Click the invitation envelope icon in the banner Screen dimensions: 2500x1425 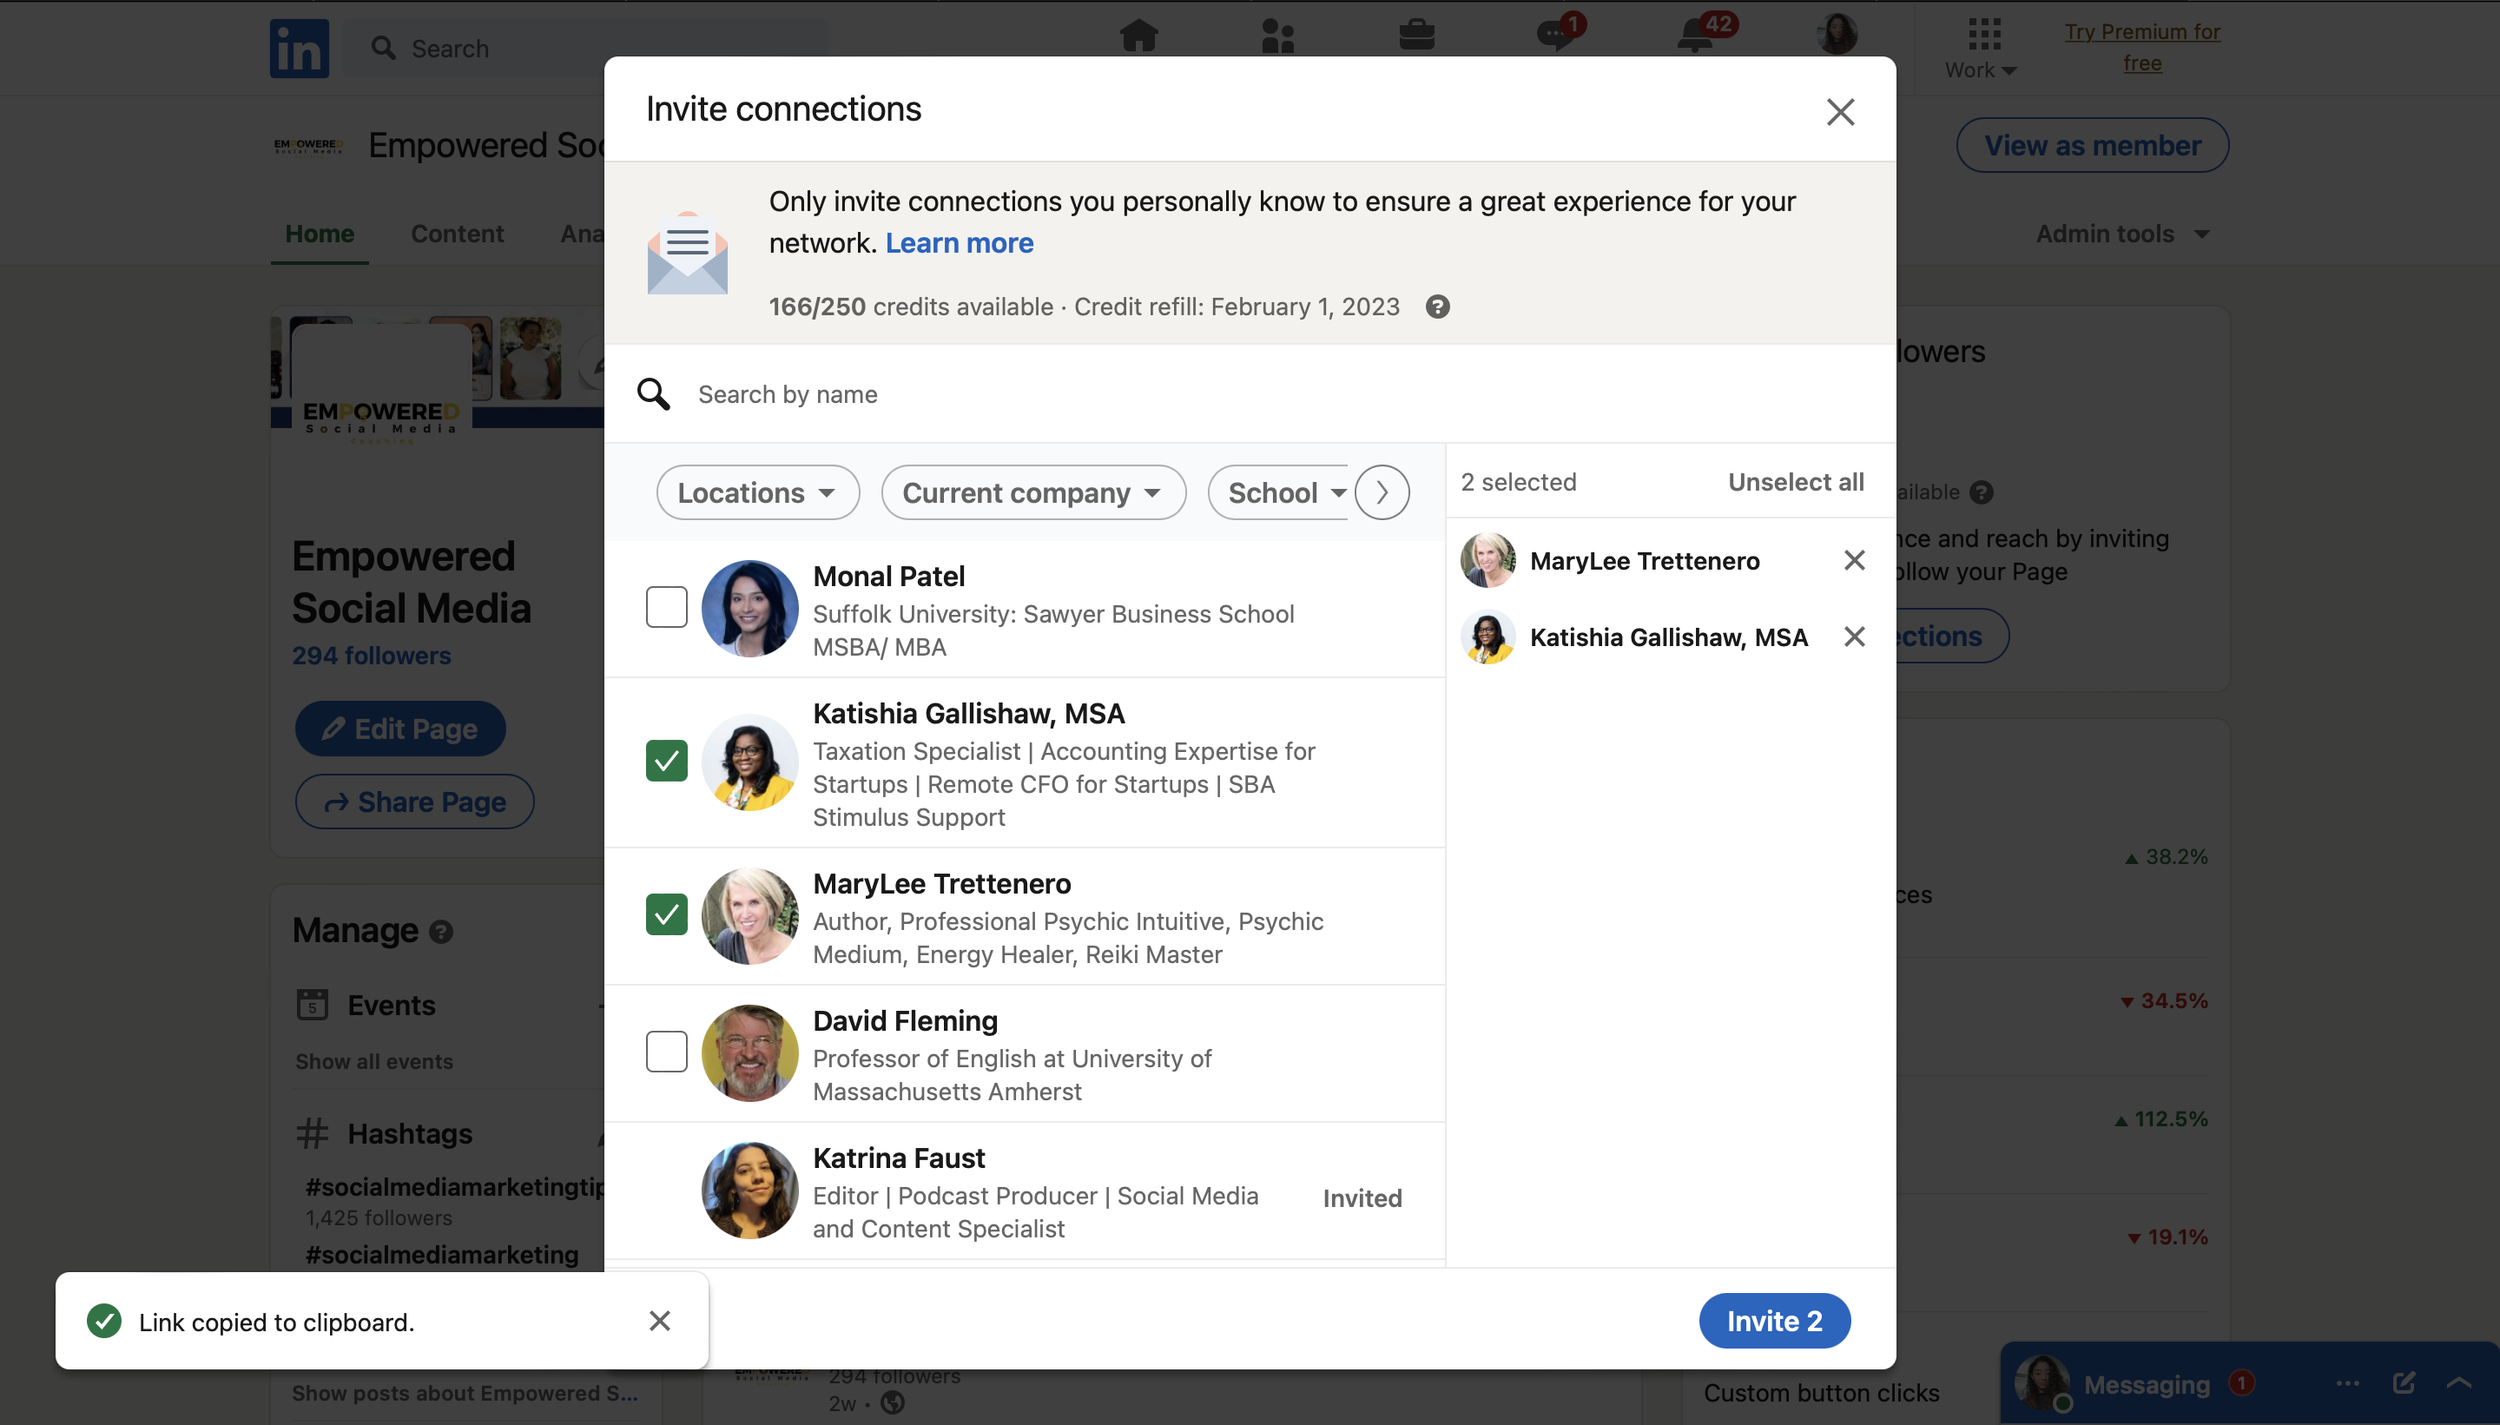[x=687, y=253]
